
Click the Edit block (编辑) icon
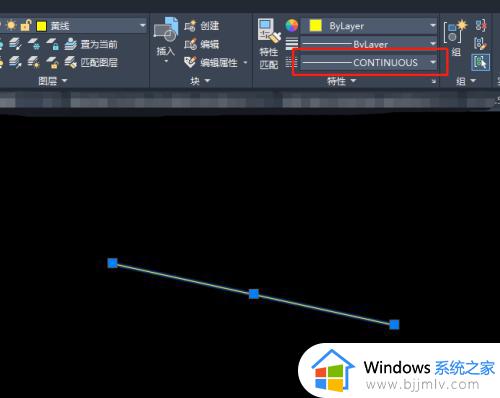click(x=190, y=44)
